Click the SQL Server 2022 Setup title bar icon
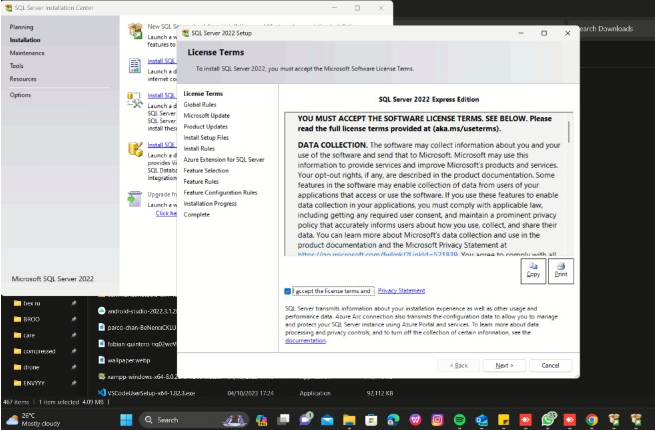Viewport: 655px width, 430px height. (185, 33)
